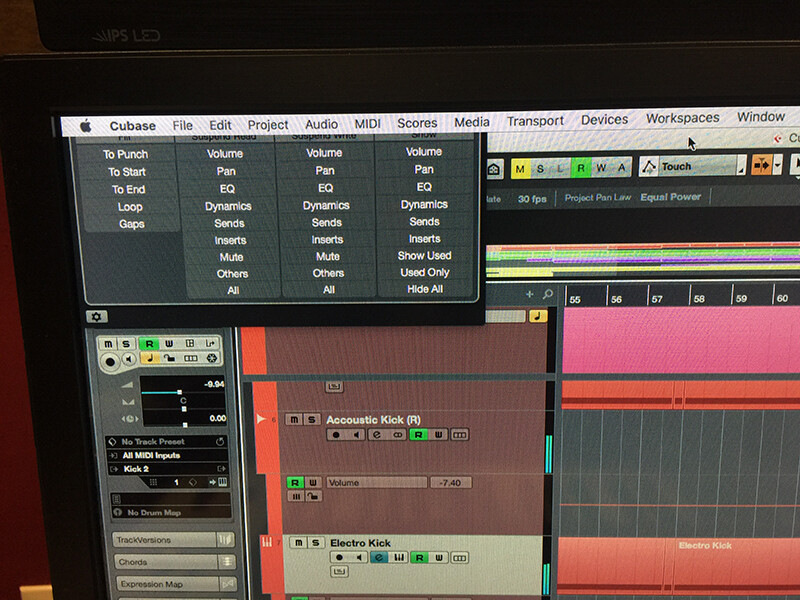
Task: Mute track in Inspector
Action: (x=108, y=344)
